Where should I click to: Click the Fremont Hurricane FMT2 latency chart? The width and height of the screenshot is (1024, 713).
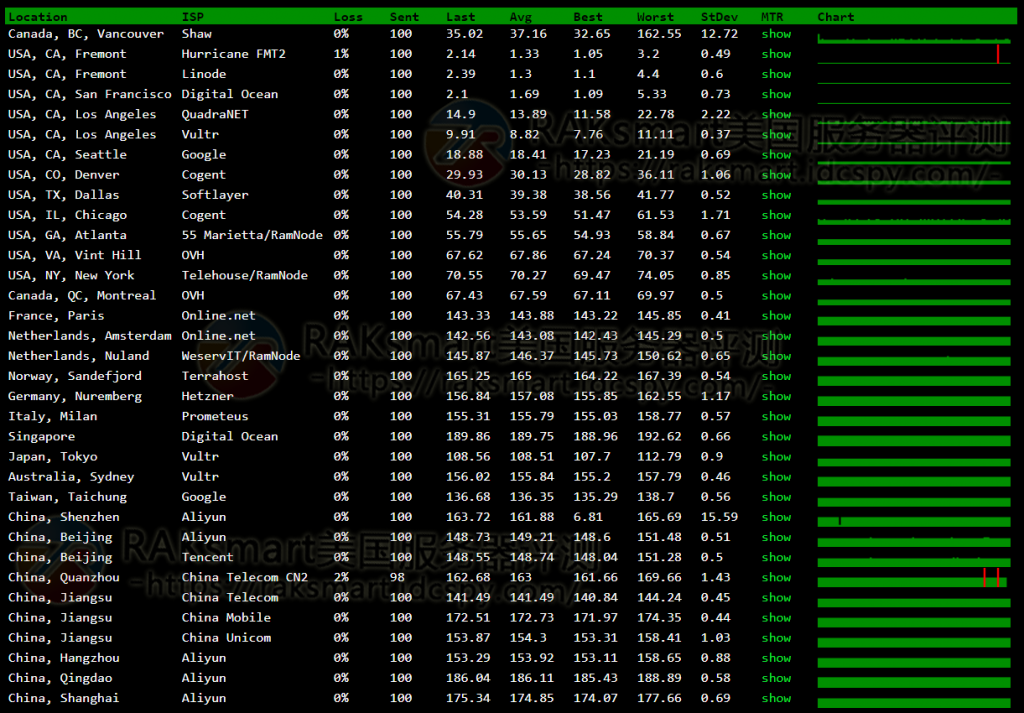[914, 54]
